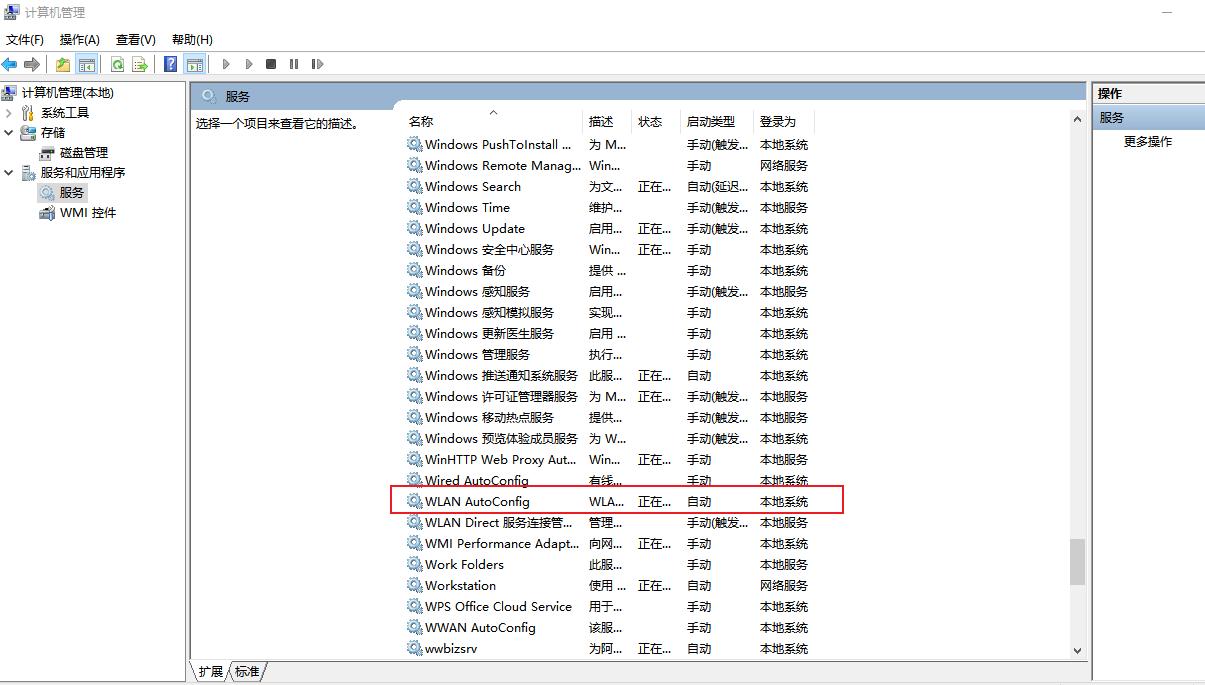Click the pause service icon

click(293, 63)
